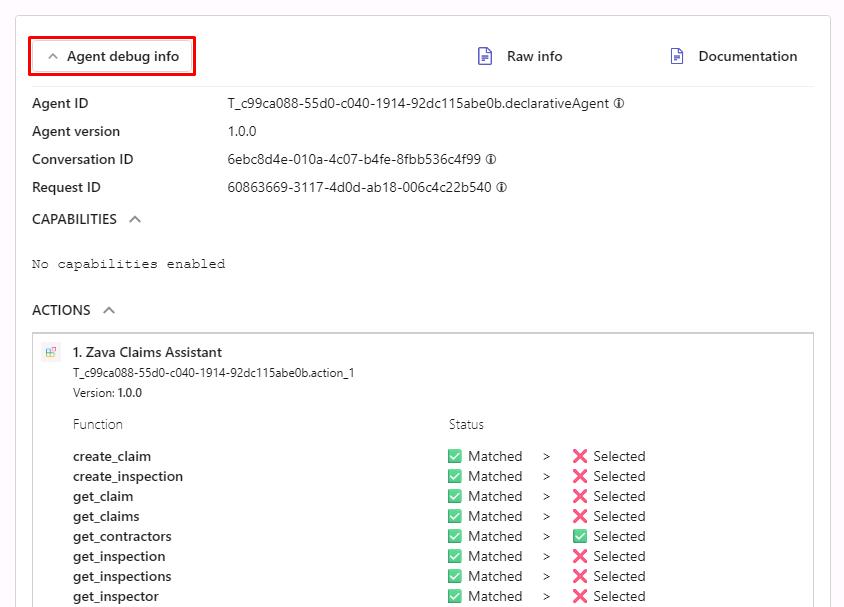Click green Selected check for get_contractors
This screenshot has height=607, width=844.
tap(580, 537)
